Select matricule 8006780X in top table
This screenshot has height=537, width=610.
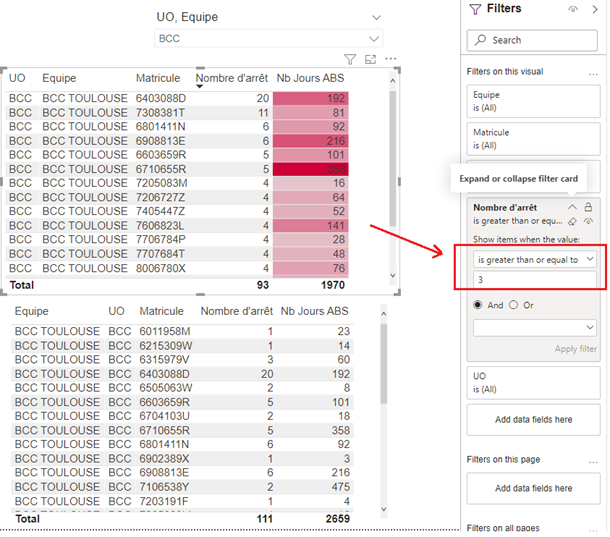[x=161, y=268]
